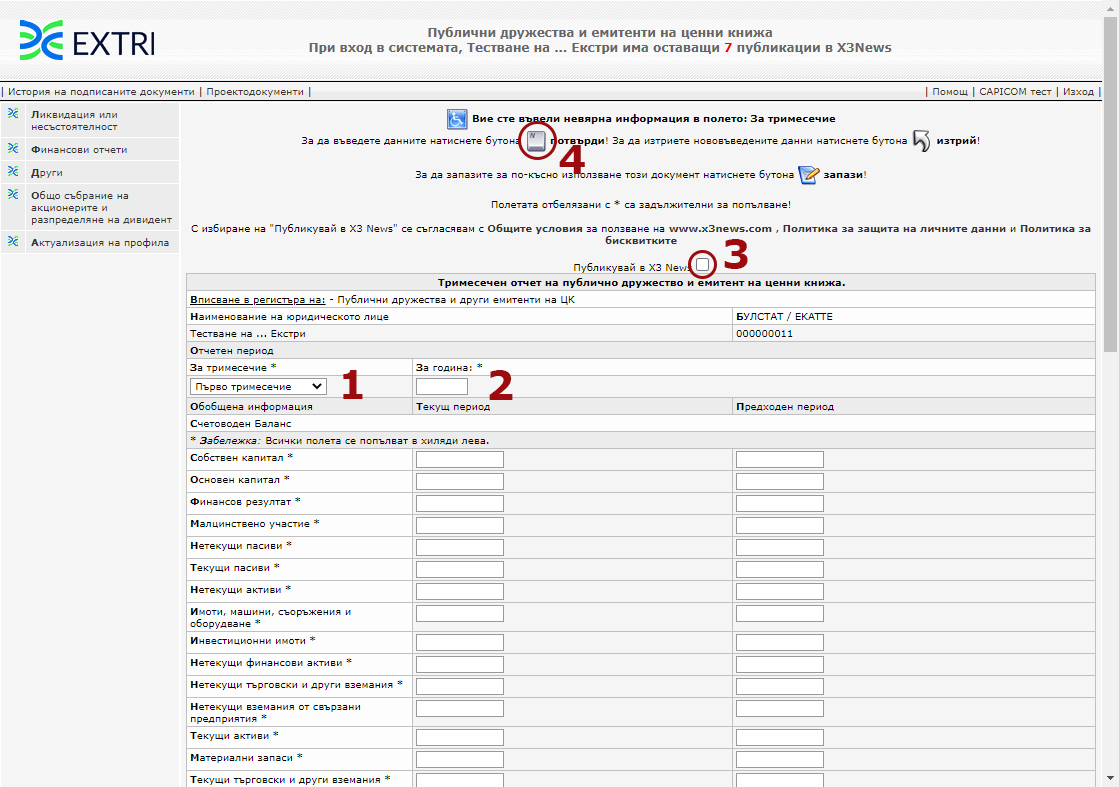
Task: Open Ликвидация или несъстоятелност menu
Action: coord(74,121)
